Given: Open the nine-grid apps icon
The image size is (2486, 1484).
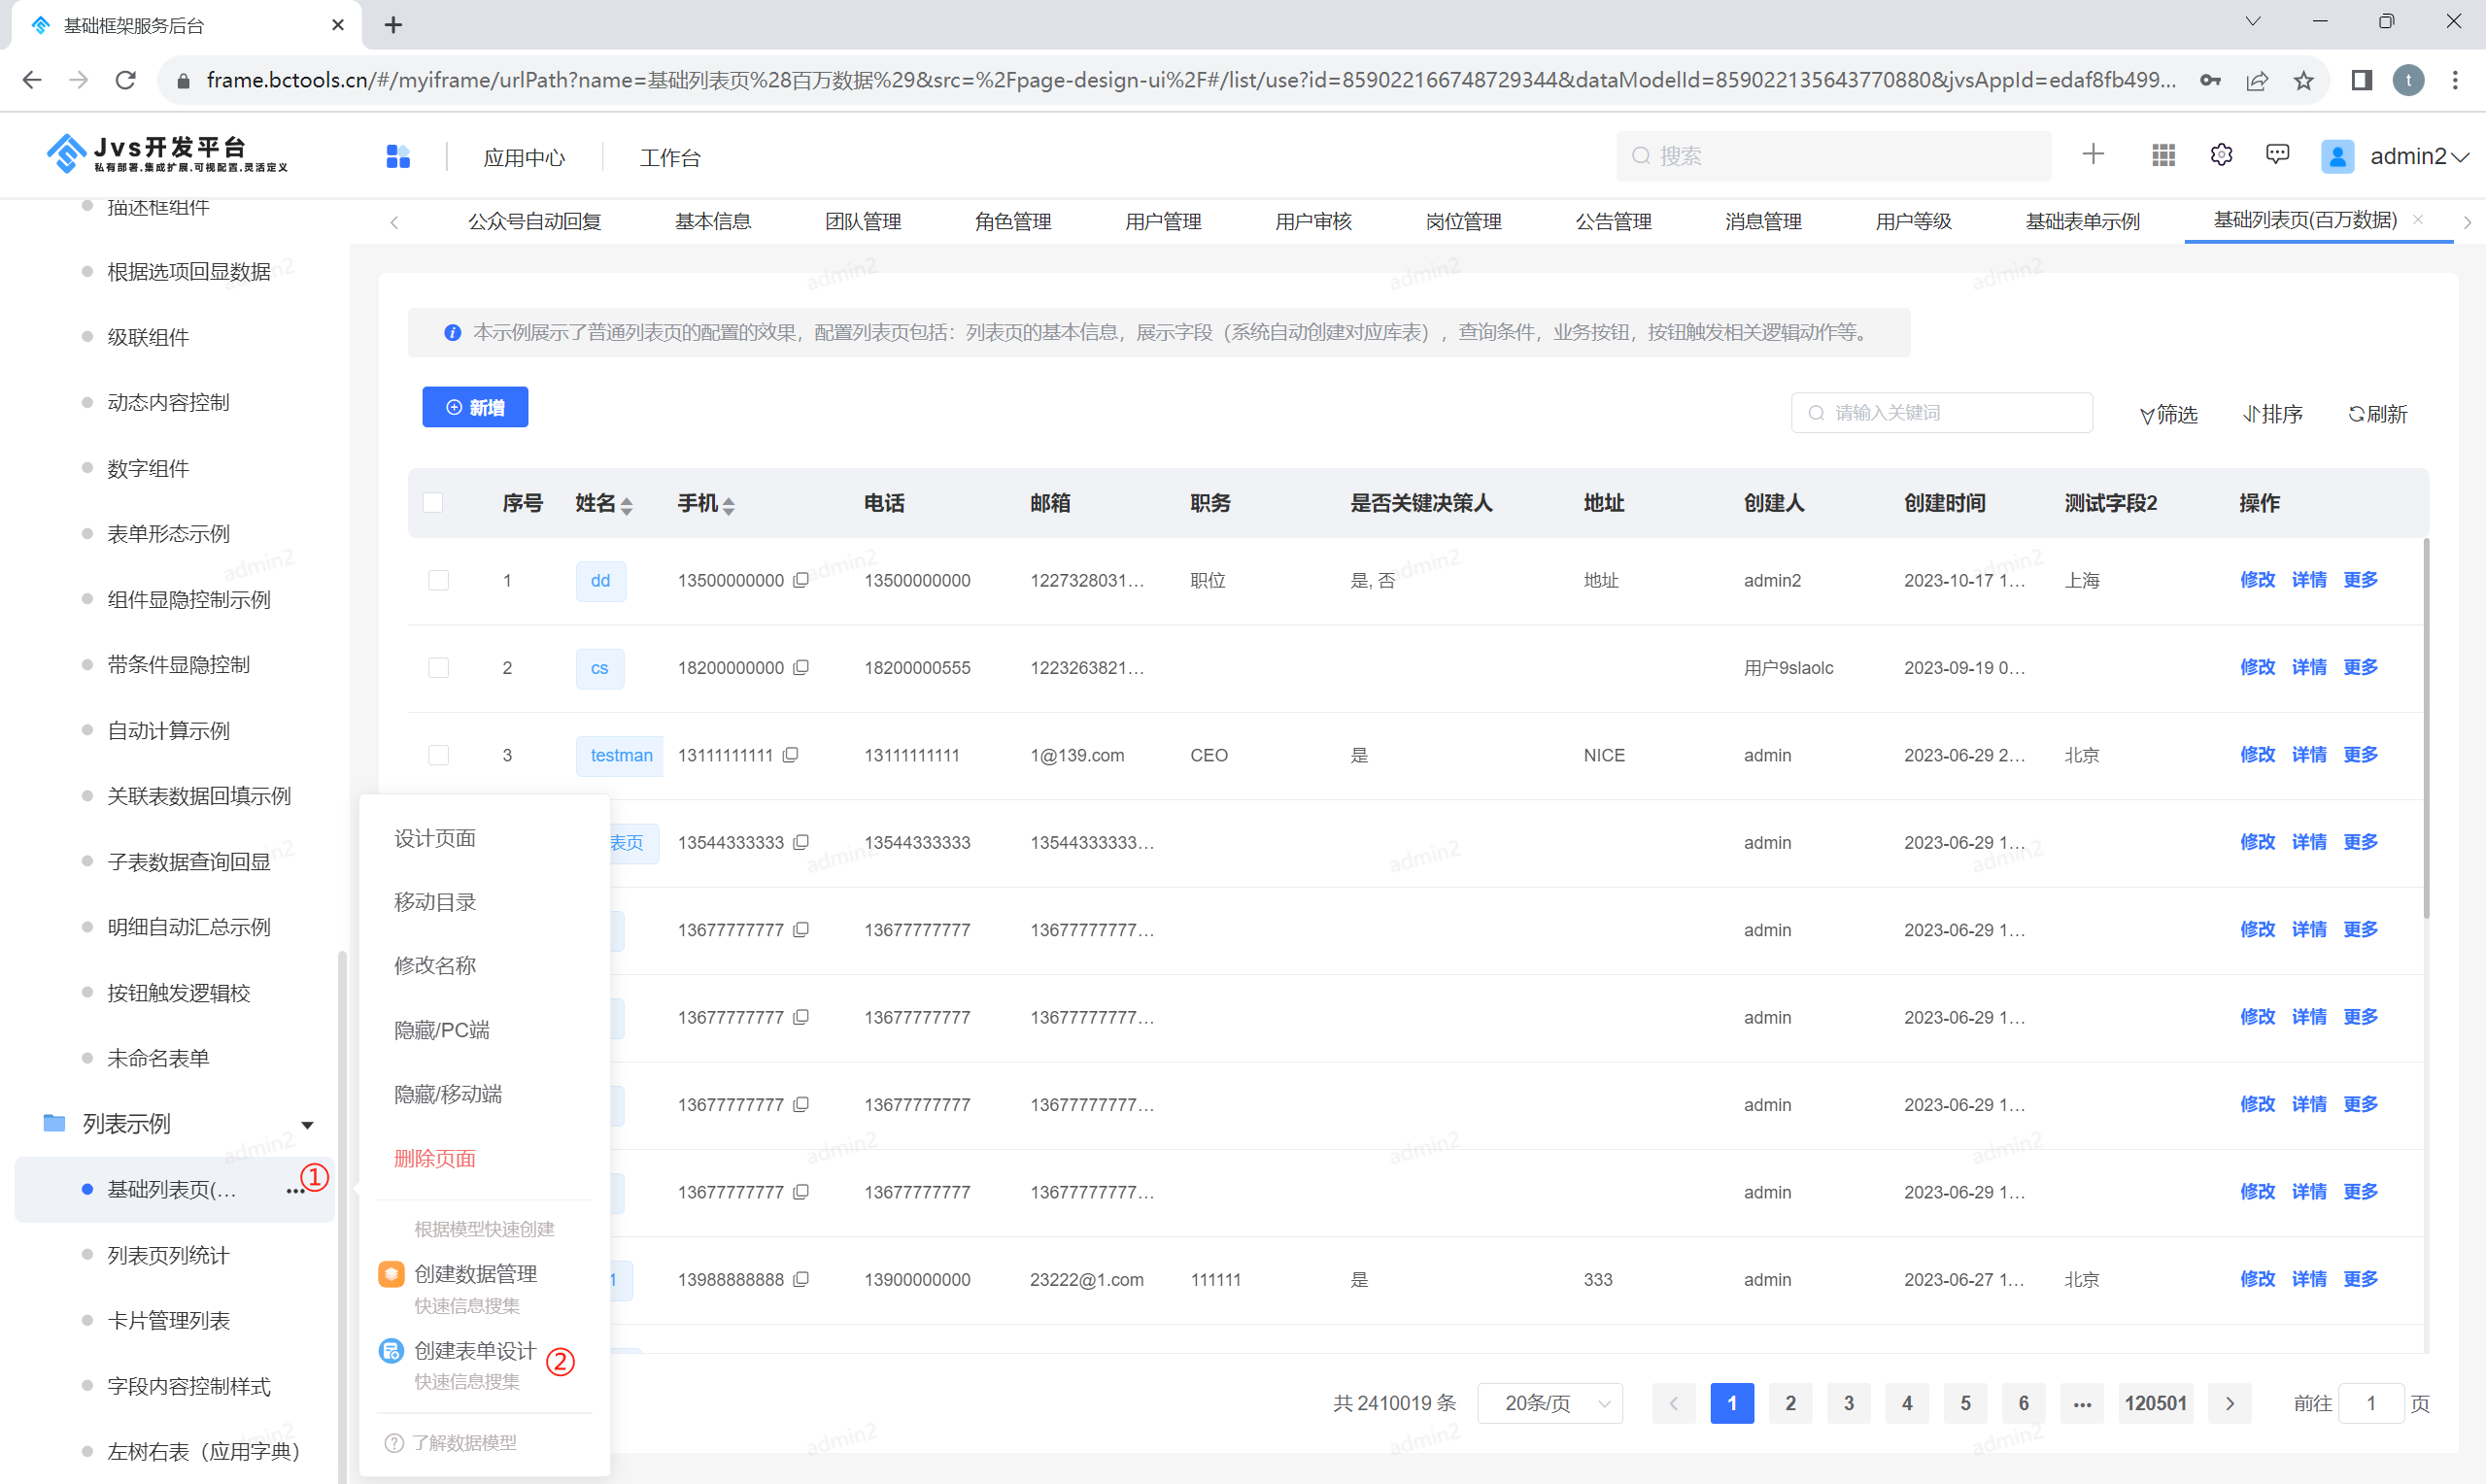Looking at the screenshot, I should pos(2163,155).
